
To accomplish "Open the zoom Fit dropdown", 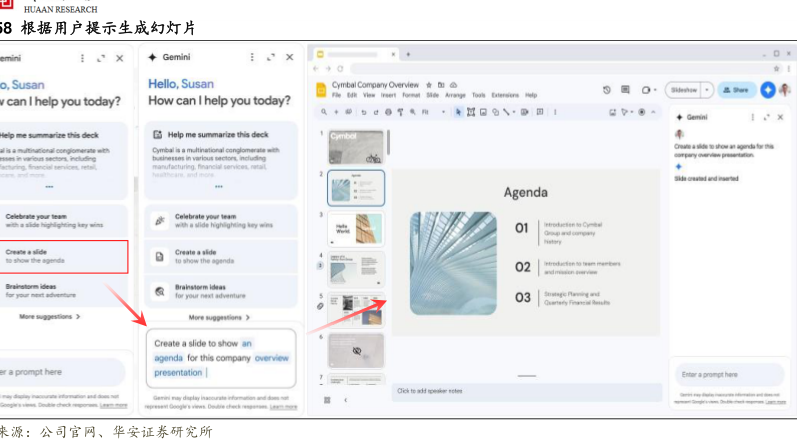I will pos(428,112).
